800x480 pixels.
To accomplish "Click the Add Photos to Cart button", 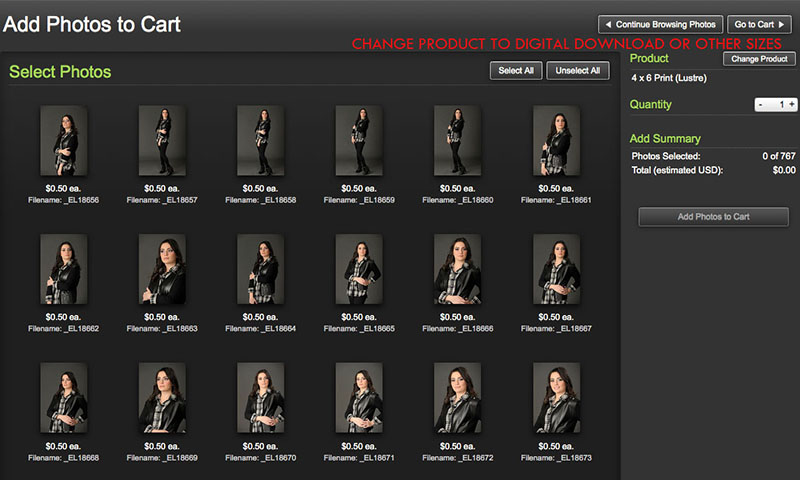I will pos(713,216).
